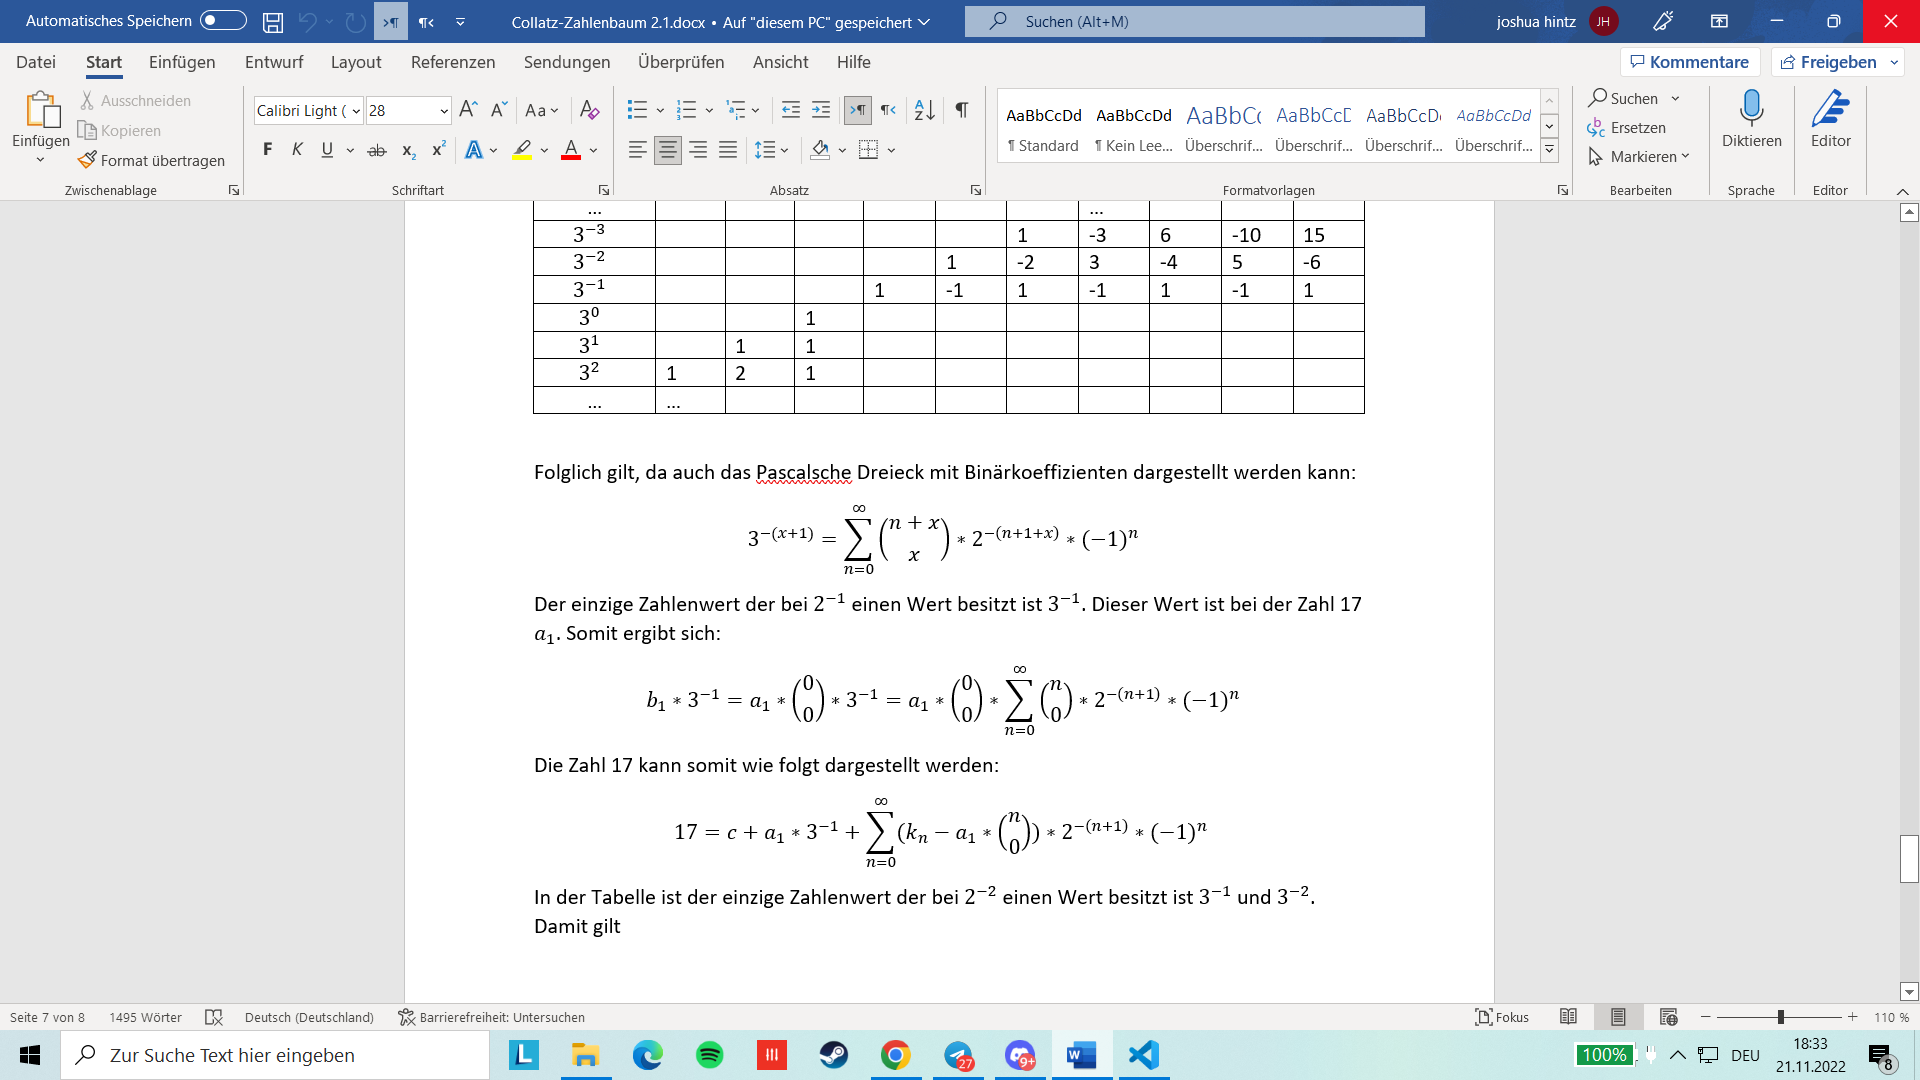Toggle show paragraph marks (¶)
Image resolution: width=1920 pixels, height=1080 pixels.
961,110
